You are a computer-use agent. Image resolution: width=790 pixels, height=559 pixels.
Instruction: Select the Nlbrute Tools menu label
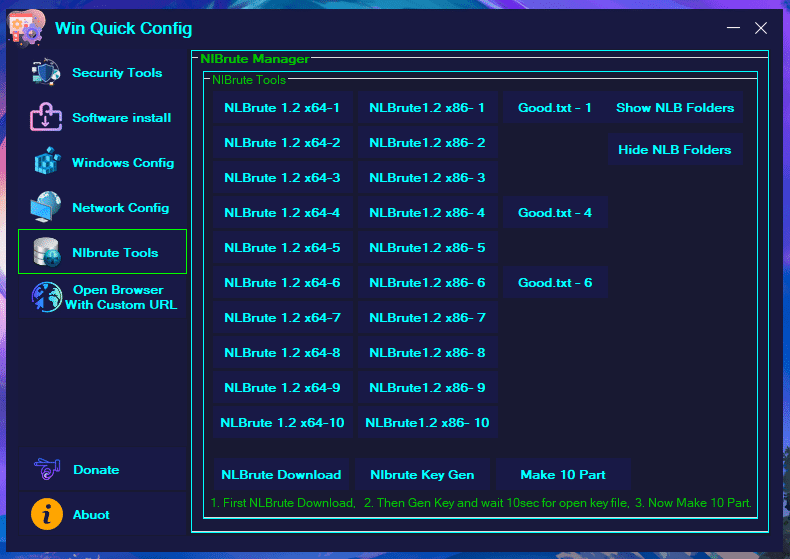115,253
